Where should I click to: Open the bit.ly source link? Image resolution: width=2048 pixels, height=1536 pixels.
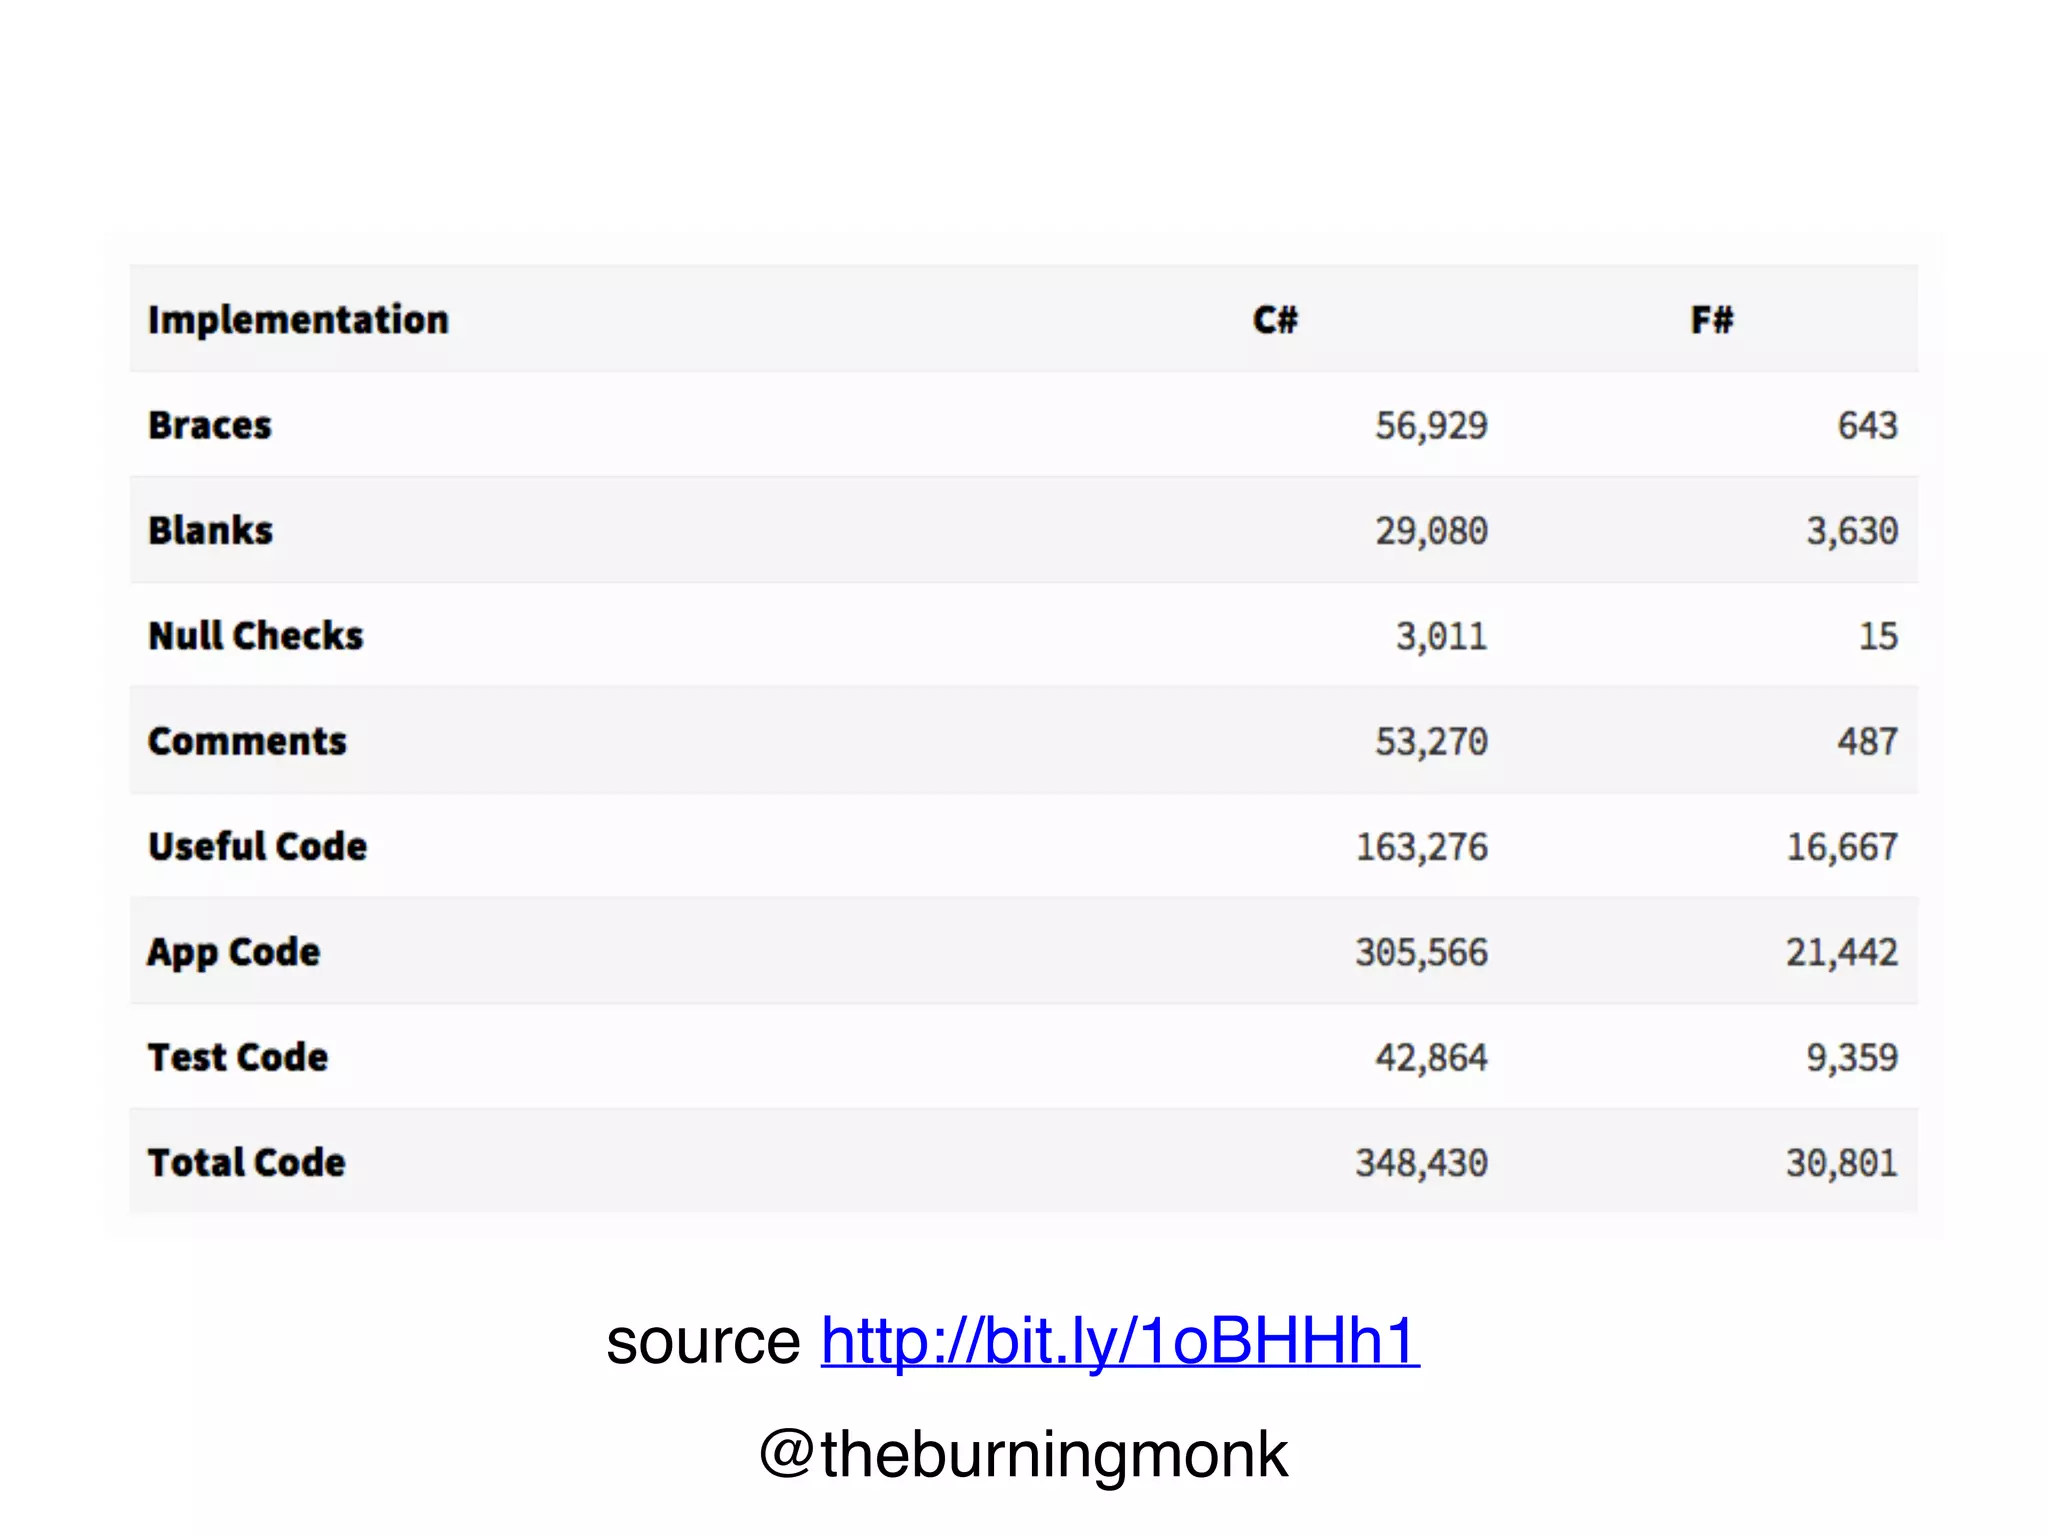pos(1120,1341)
